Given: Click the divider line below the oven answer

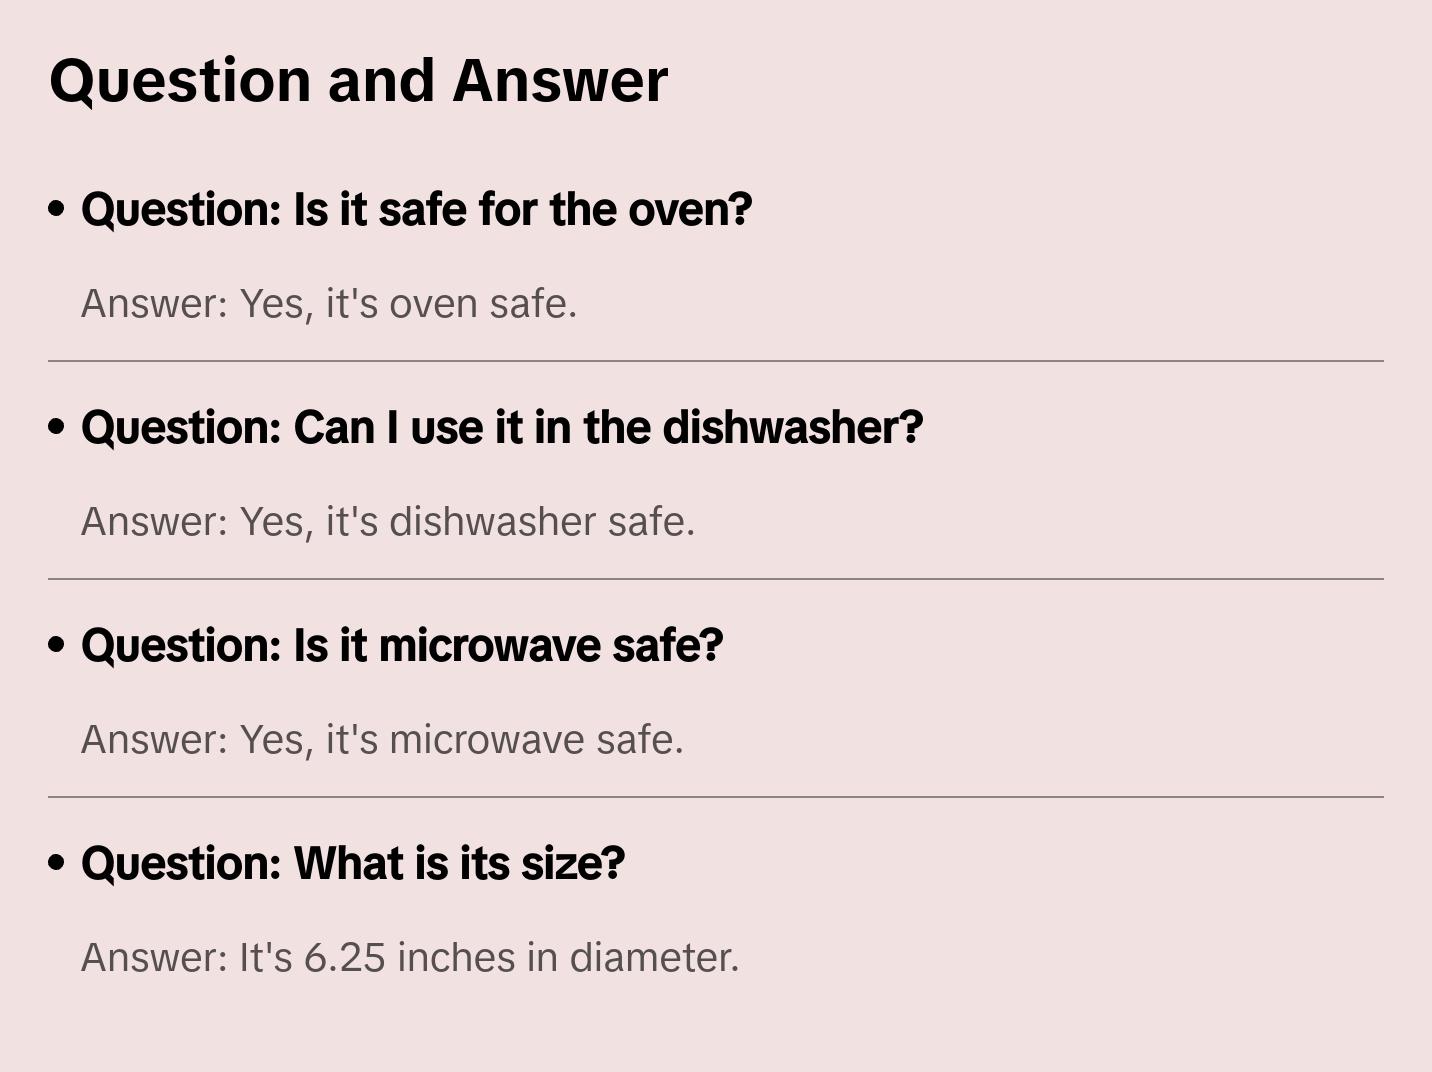Looking at the screenshot, I should pyautogui.click(x=716, y=361).
